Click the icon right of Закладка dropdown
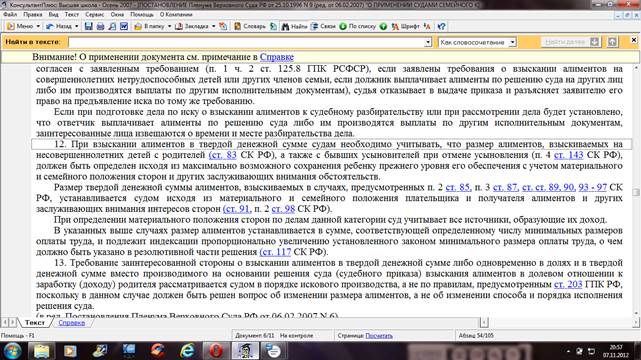Viewport: 641px width, 360px height. click(223, 26)
